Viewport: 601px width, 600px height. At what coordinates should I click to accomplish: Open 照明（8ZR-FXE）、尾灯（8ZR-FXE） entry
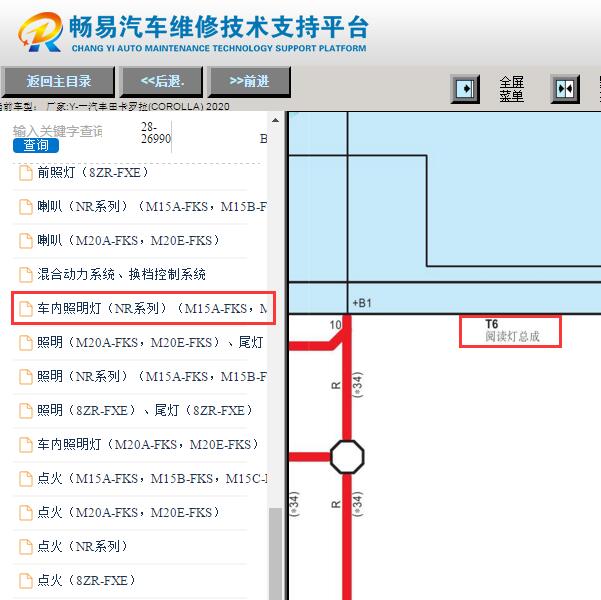click(145, 410)
